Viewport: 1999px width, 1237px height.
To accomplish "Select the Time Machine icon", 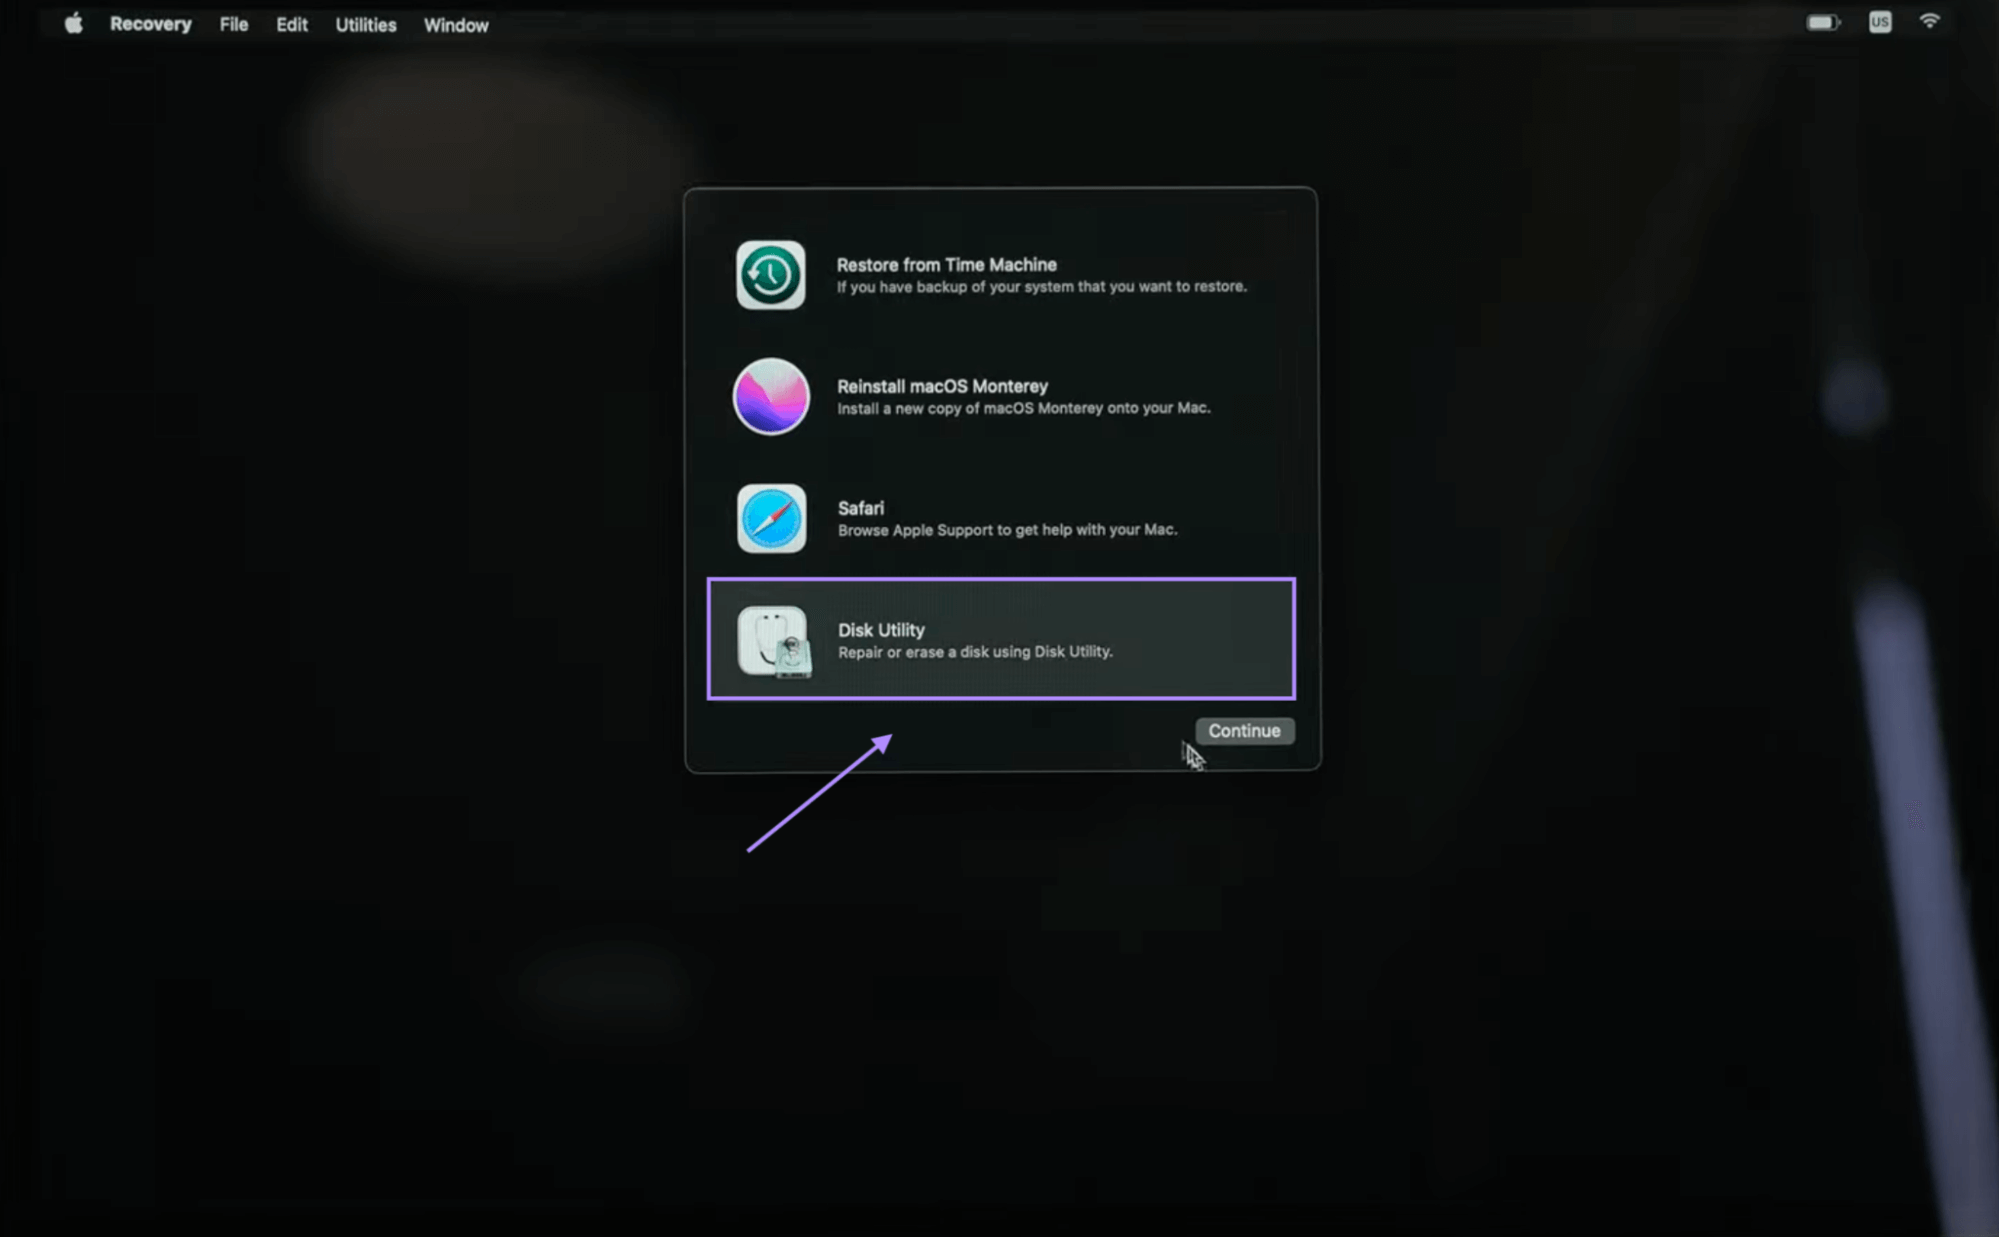I will tap(770, 275).
